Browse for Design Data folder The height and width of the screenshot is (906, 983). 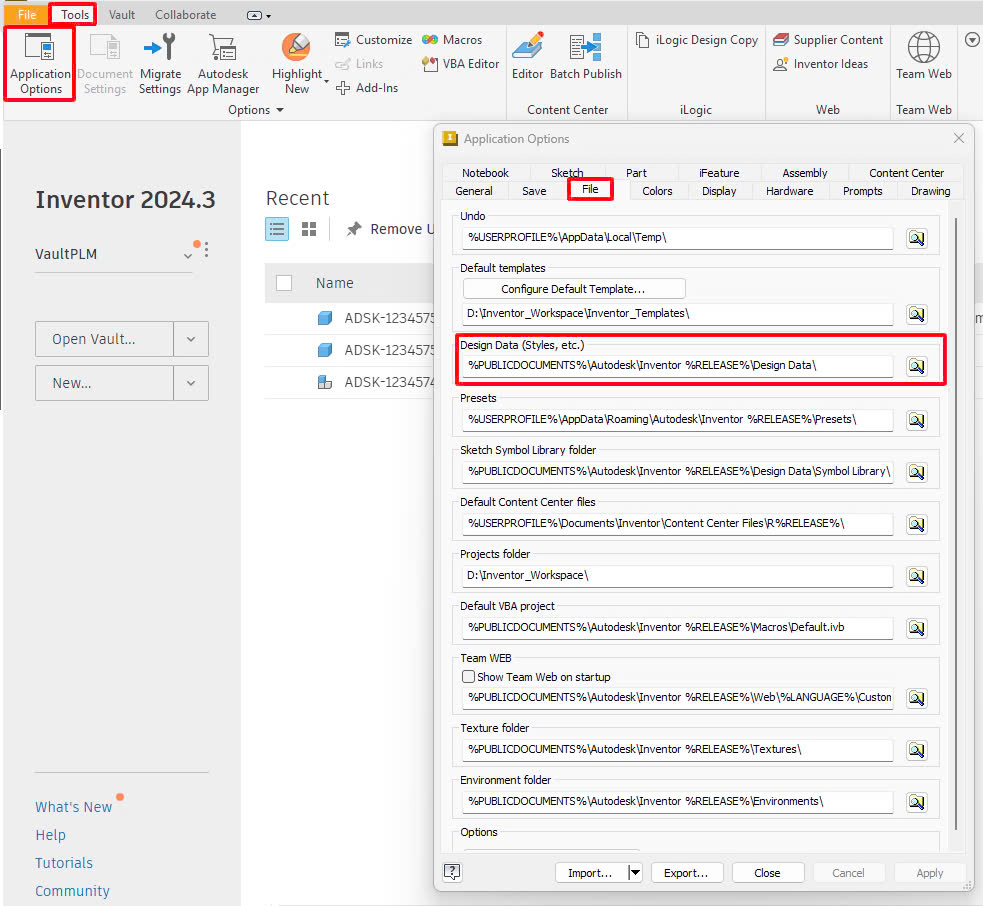click(x=917, y=366)
